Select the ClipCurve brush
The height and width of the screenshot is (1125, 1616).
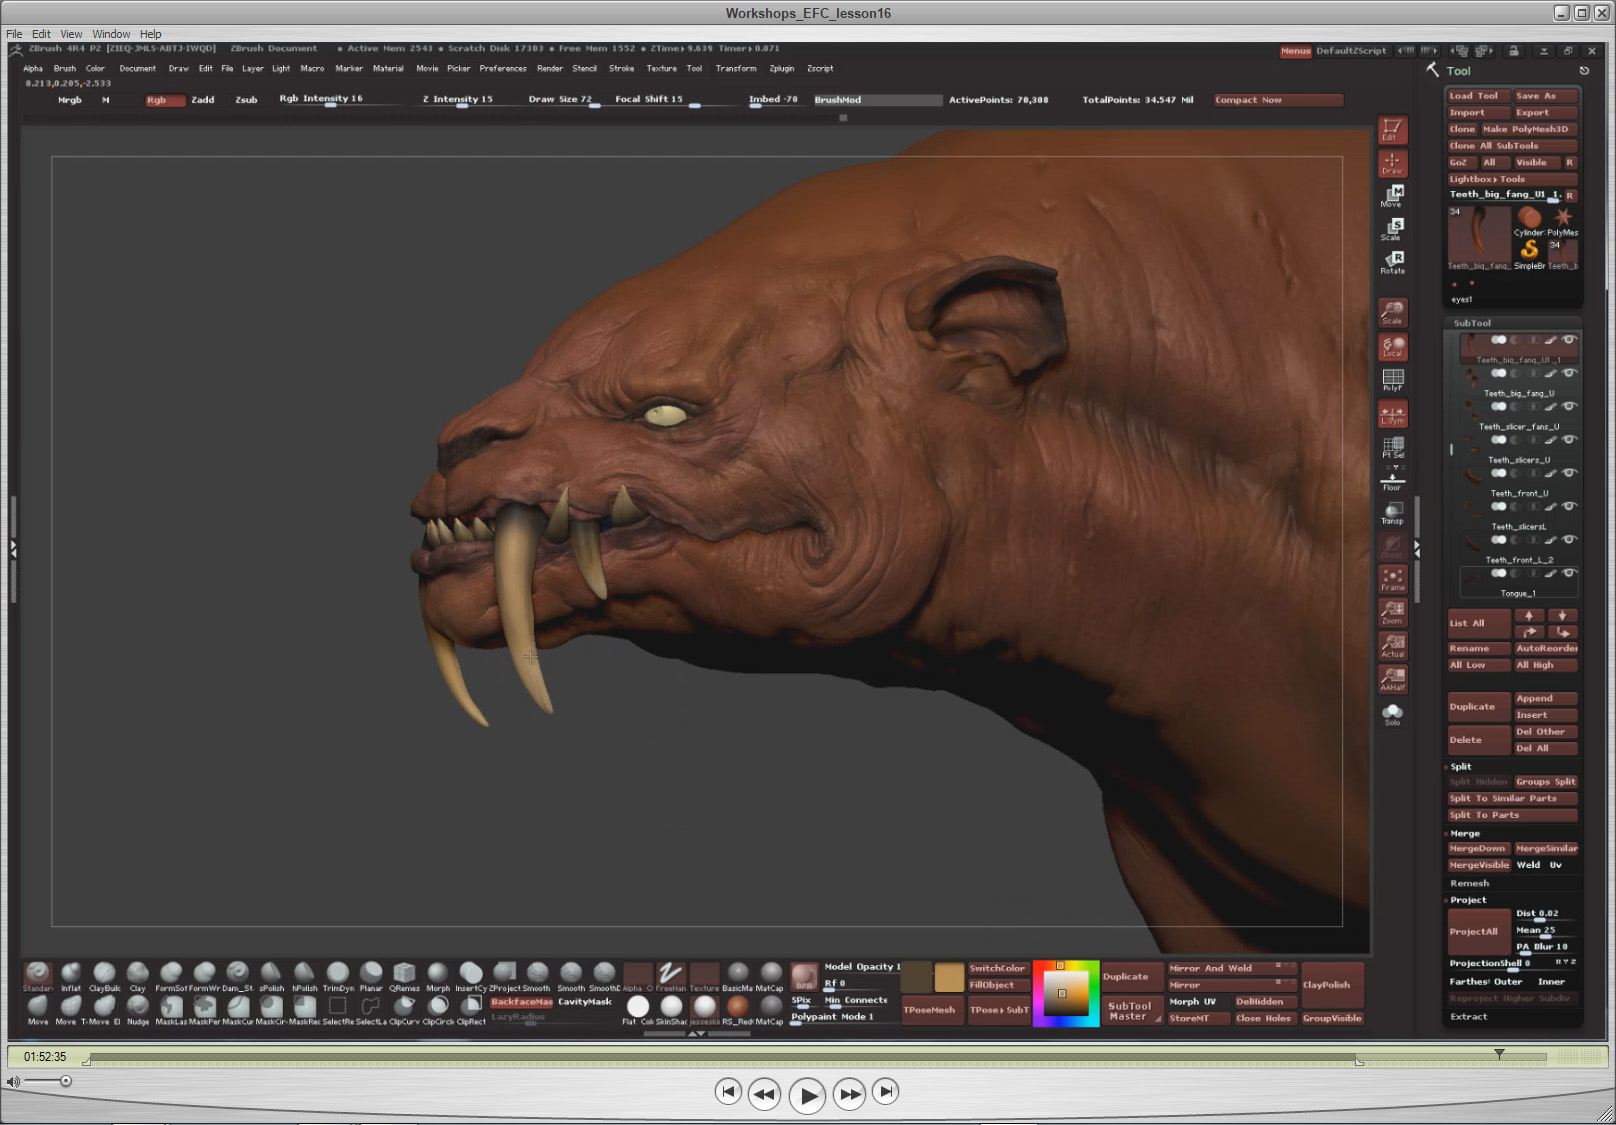pos(404,1008)
